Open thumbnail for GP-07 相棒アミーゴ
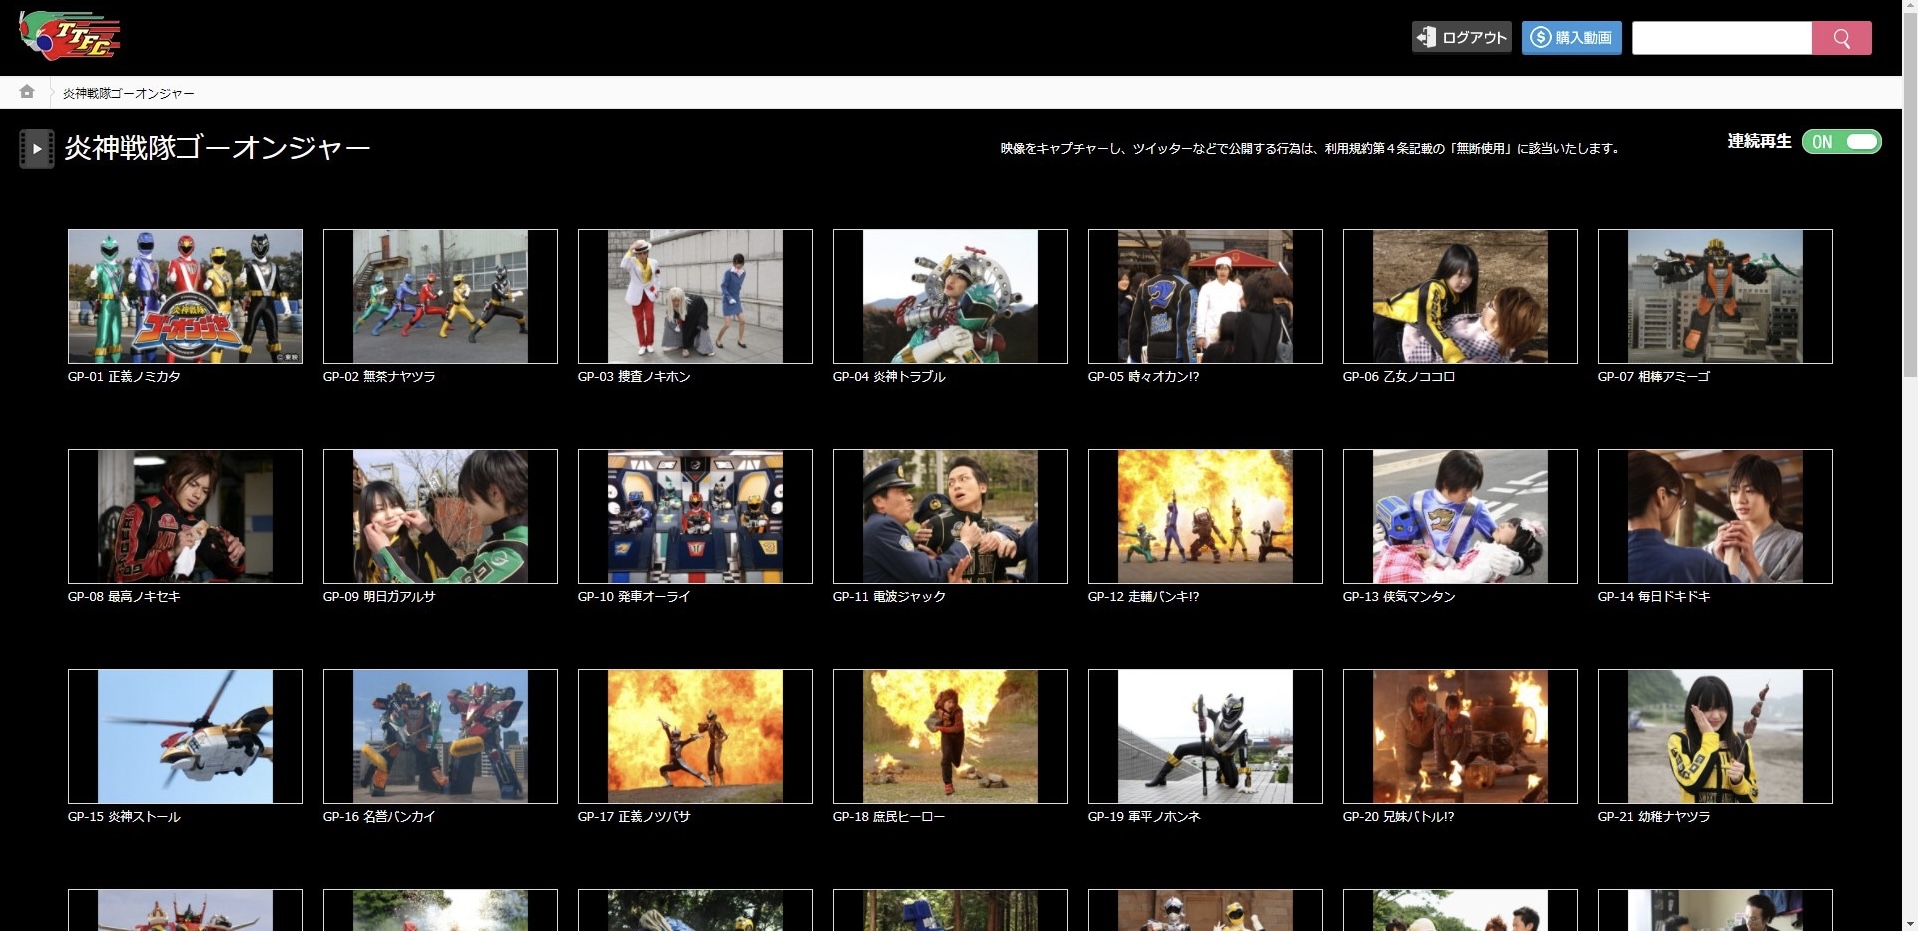 [x=1715, y=296]
